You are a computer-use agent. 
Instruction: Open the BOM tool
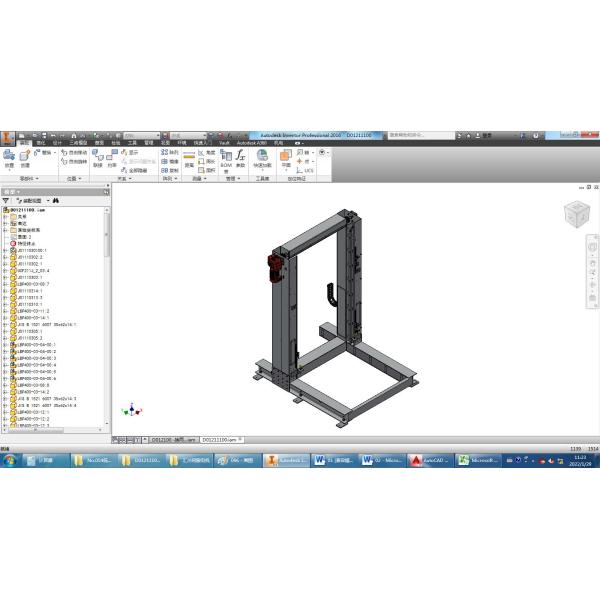tap(225, 157)
